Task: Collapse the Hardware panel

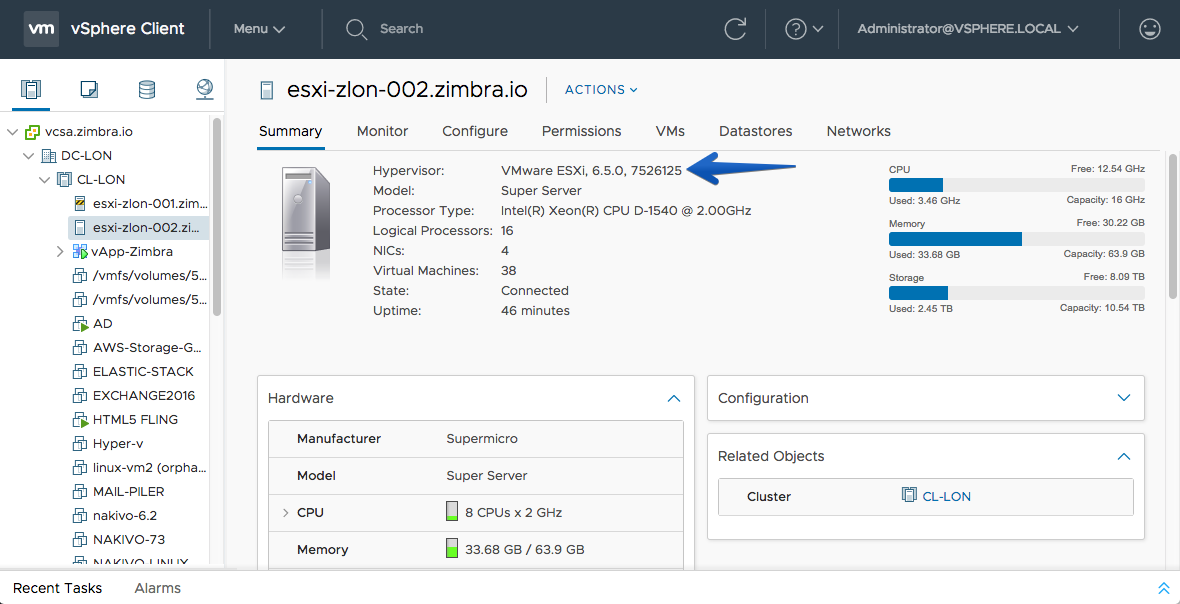Action: (674, 399)
